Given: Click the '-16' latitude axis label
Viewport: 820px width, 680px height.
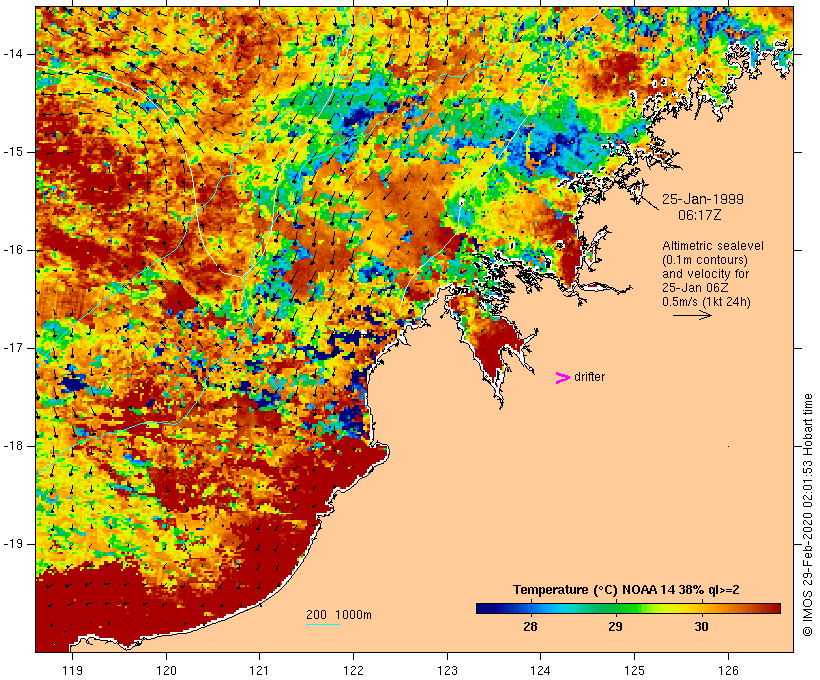Looking at the screenshot, I should [13, 250].
